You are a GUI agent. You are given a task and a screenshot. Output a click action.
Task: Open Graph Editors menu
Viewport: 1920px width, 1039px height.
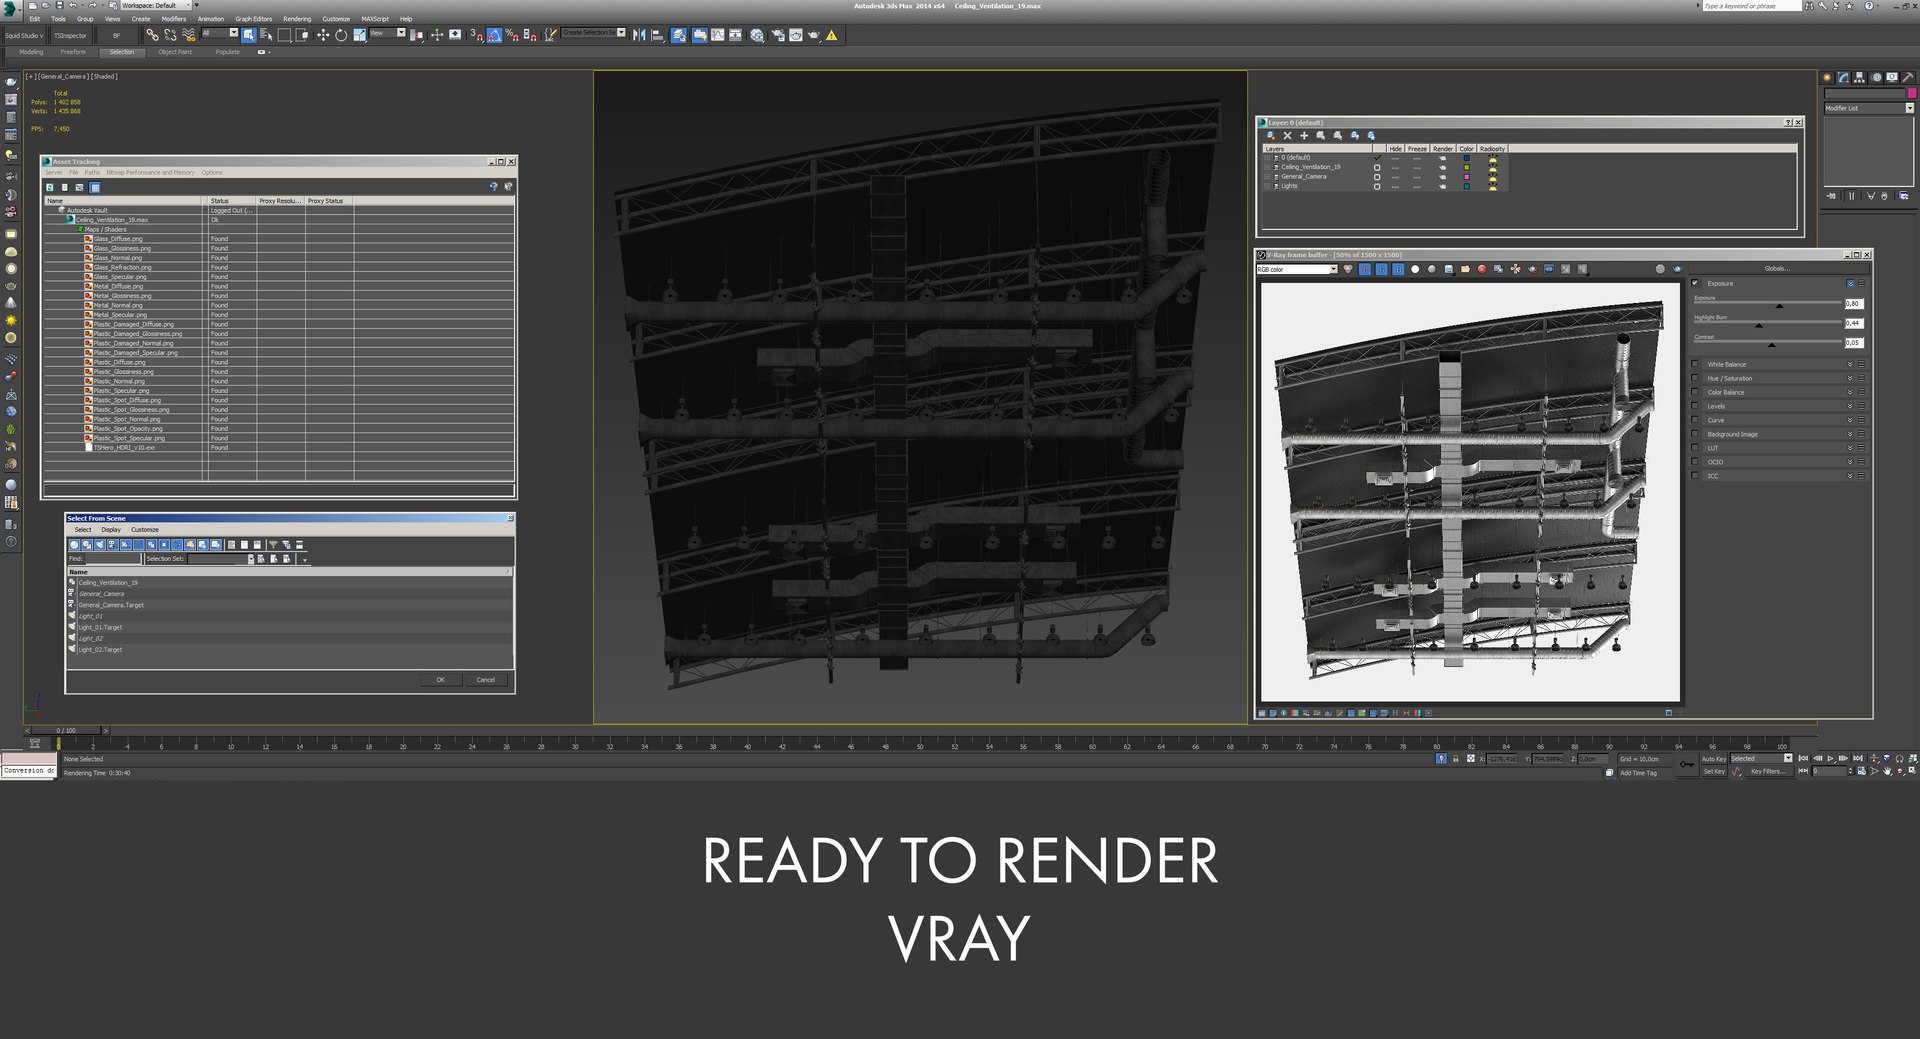[x=253, y=19]
